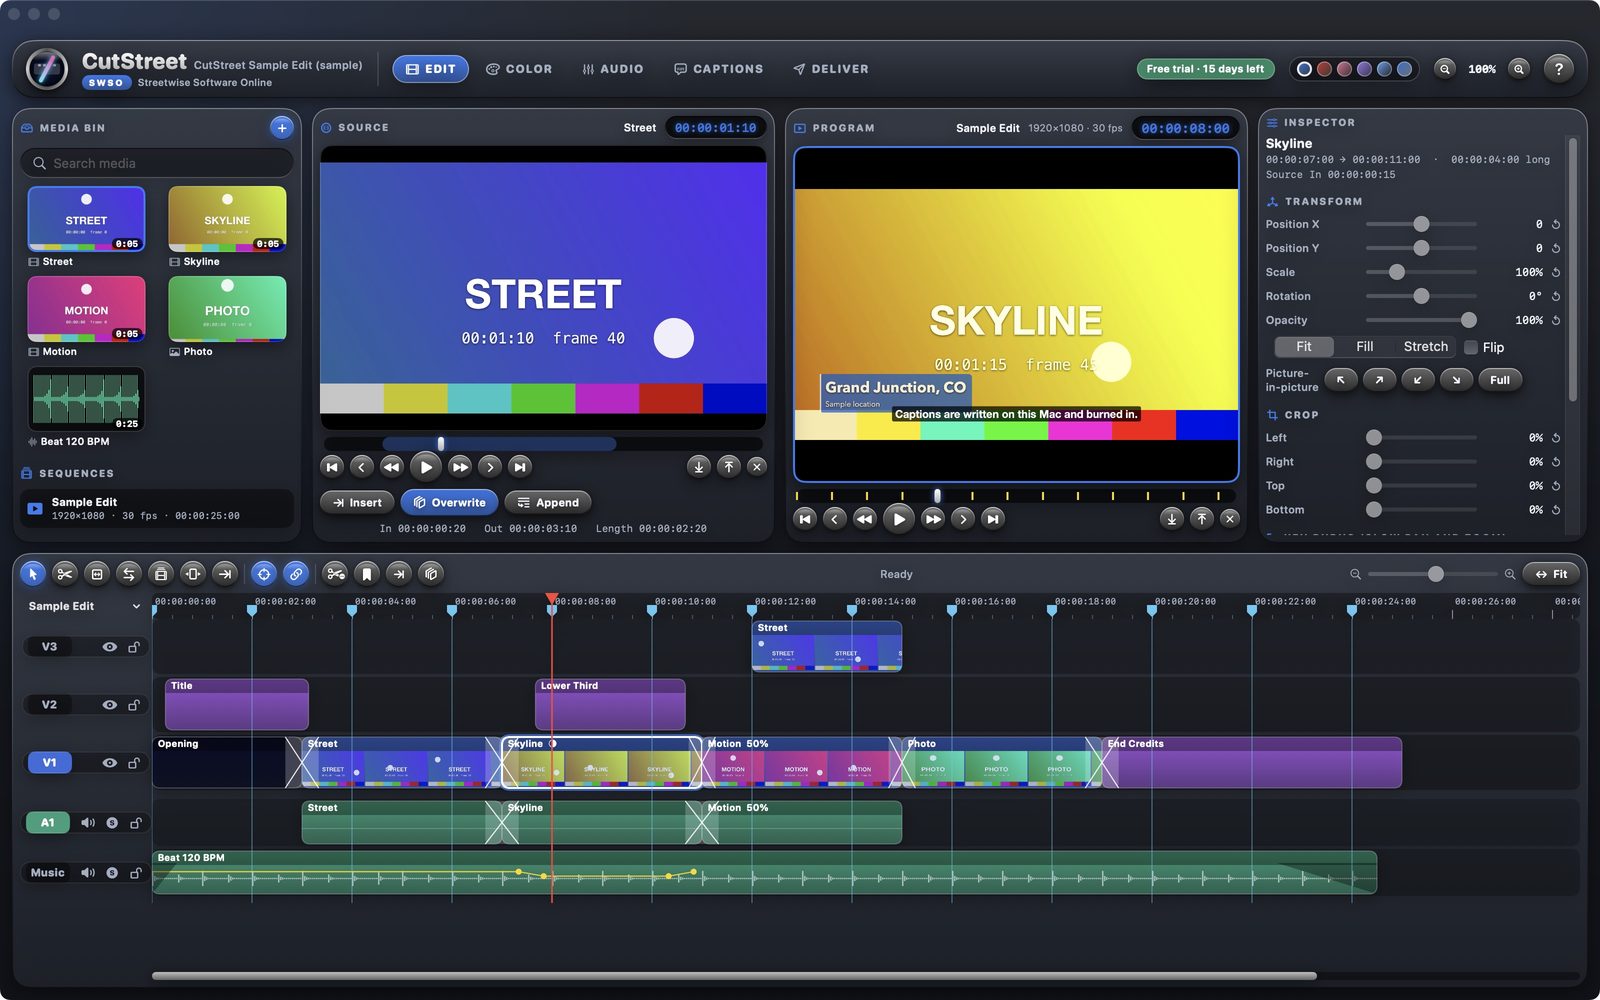The image size is (1600, 1000).
Task: Hide the V2 track eye
Action: (x=109, y=705)
